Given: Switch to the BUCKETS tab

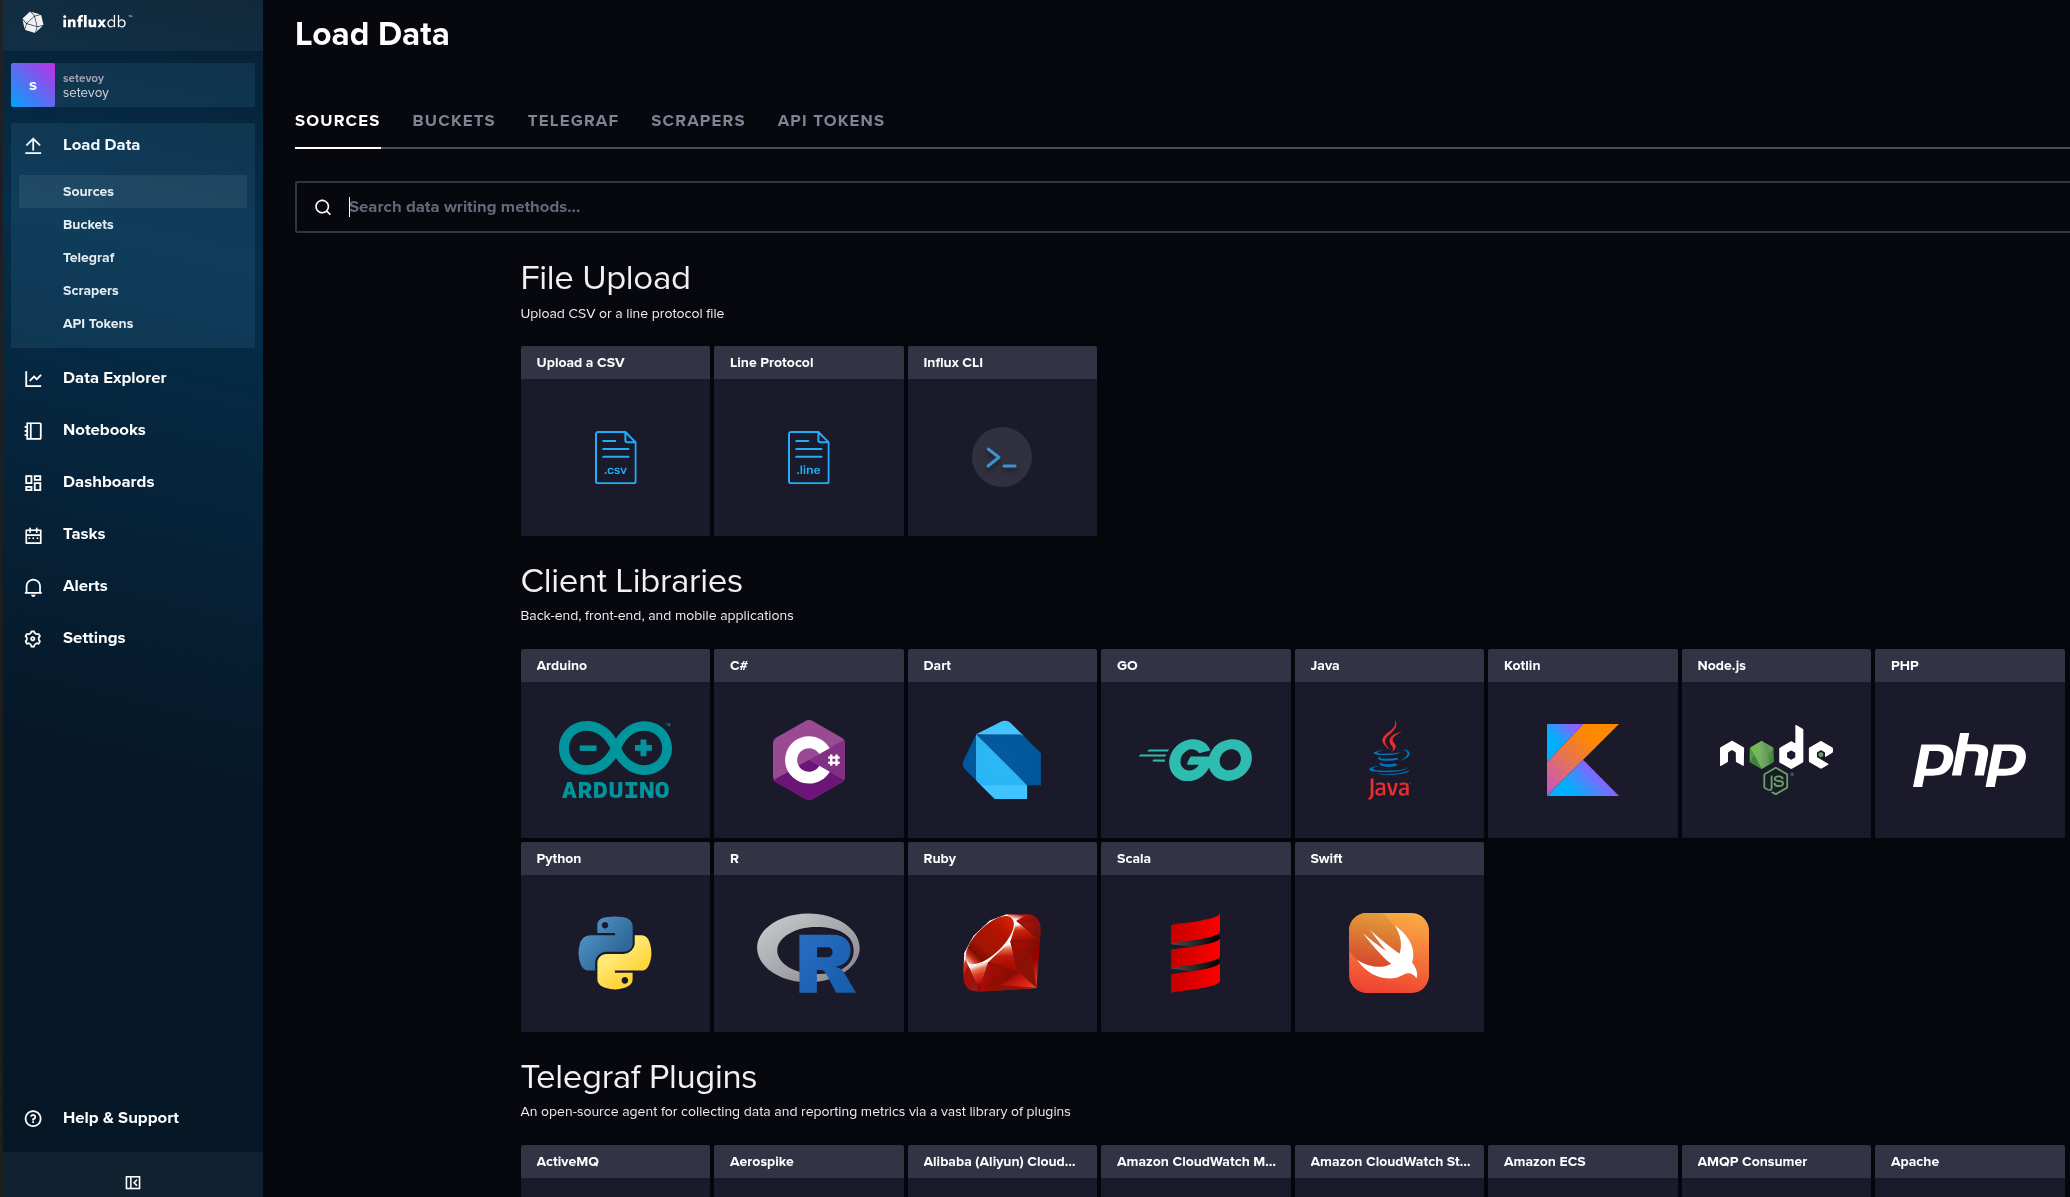Looking at the screenshot, I should [x=453, y=121].
